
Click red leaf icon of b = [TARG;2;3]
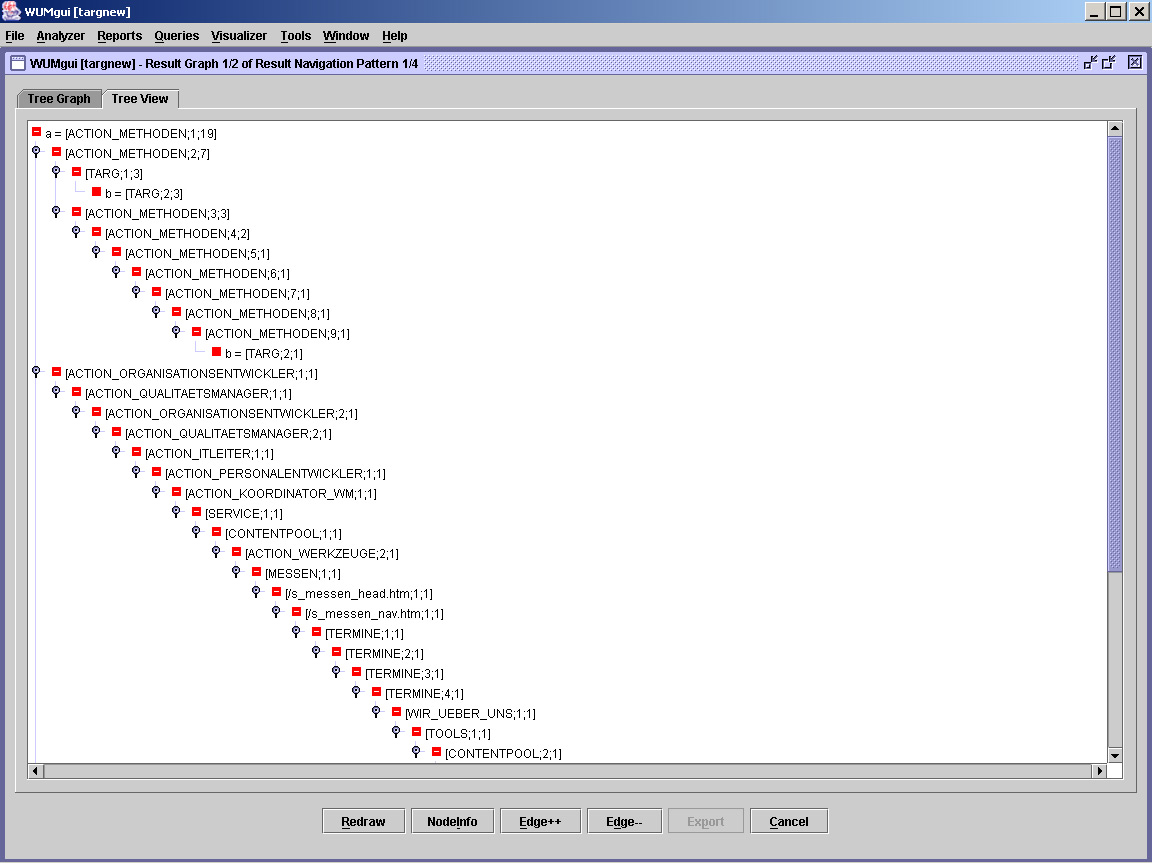pos(96,192)
